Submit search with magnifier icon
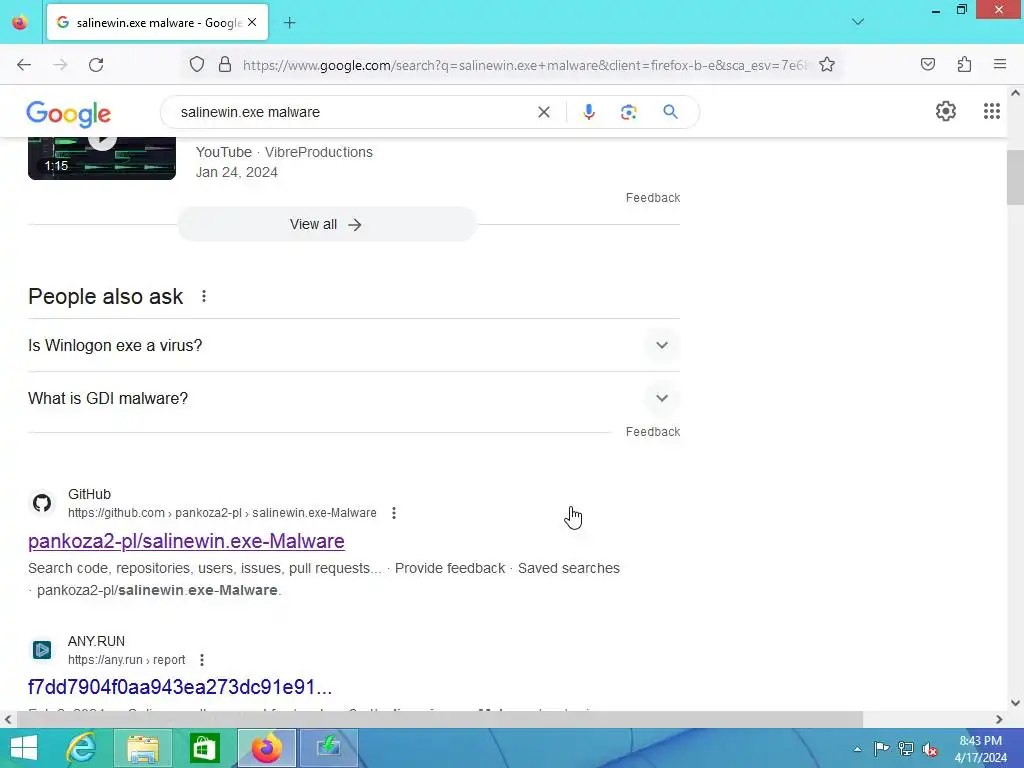 (x=670, y=112)
